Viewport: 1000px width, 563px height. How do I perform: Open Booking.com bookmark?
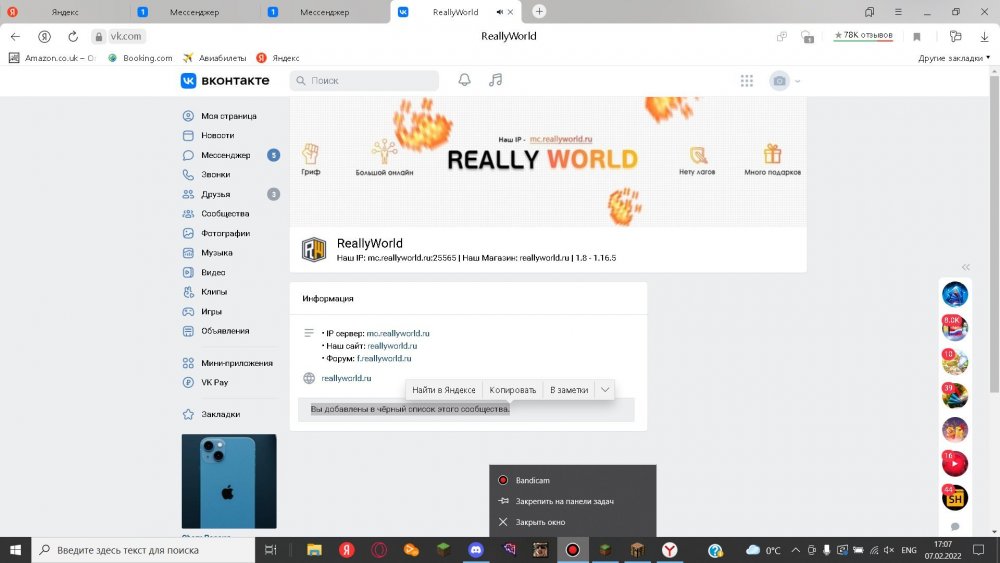point(140,58)
